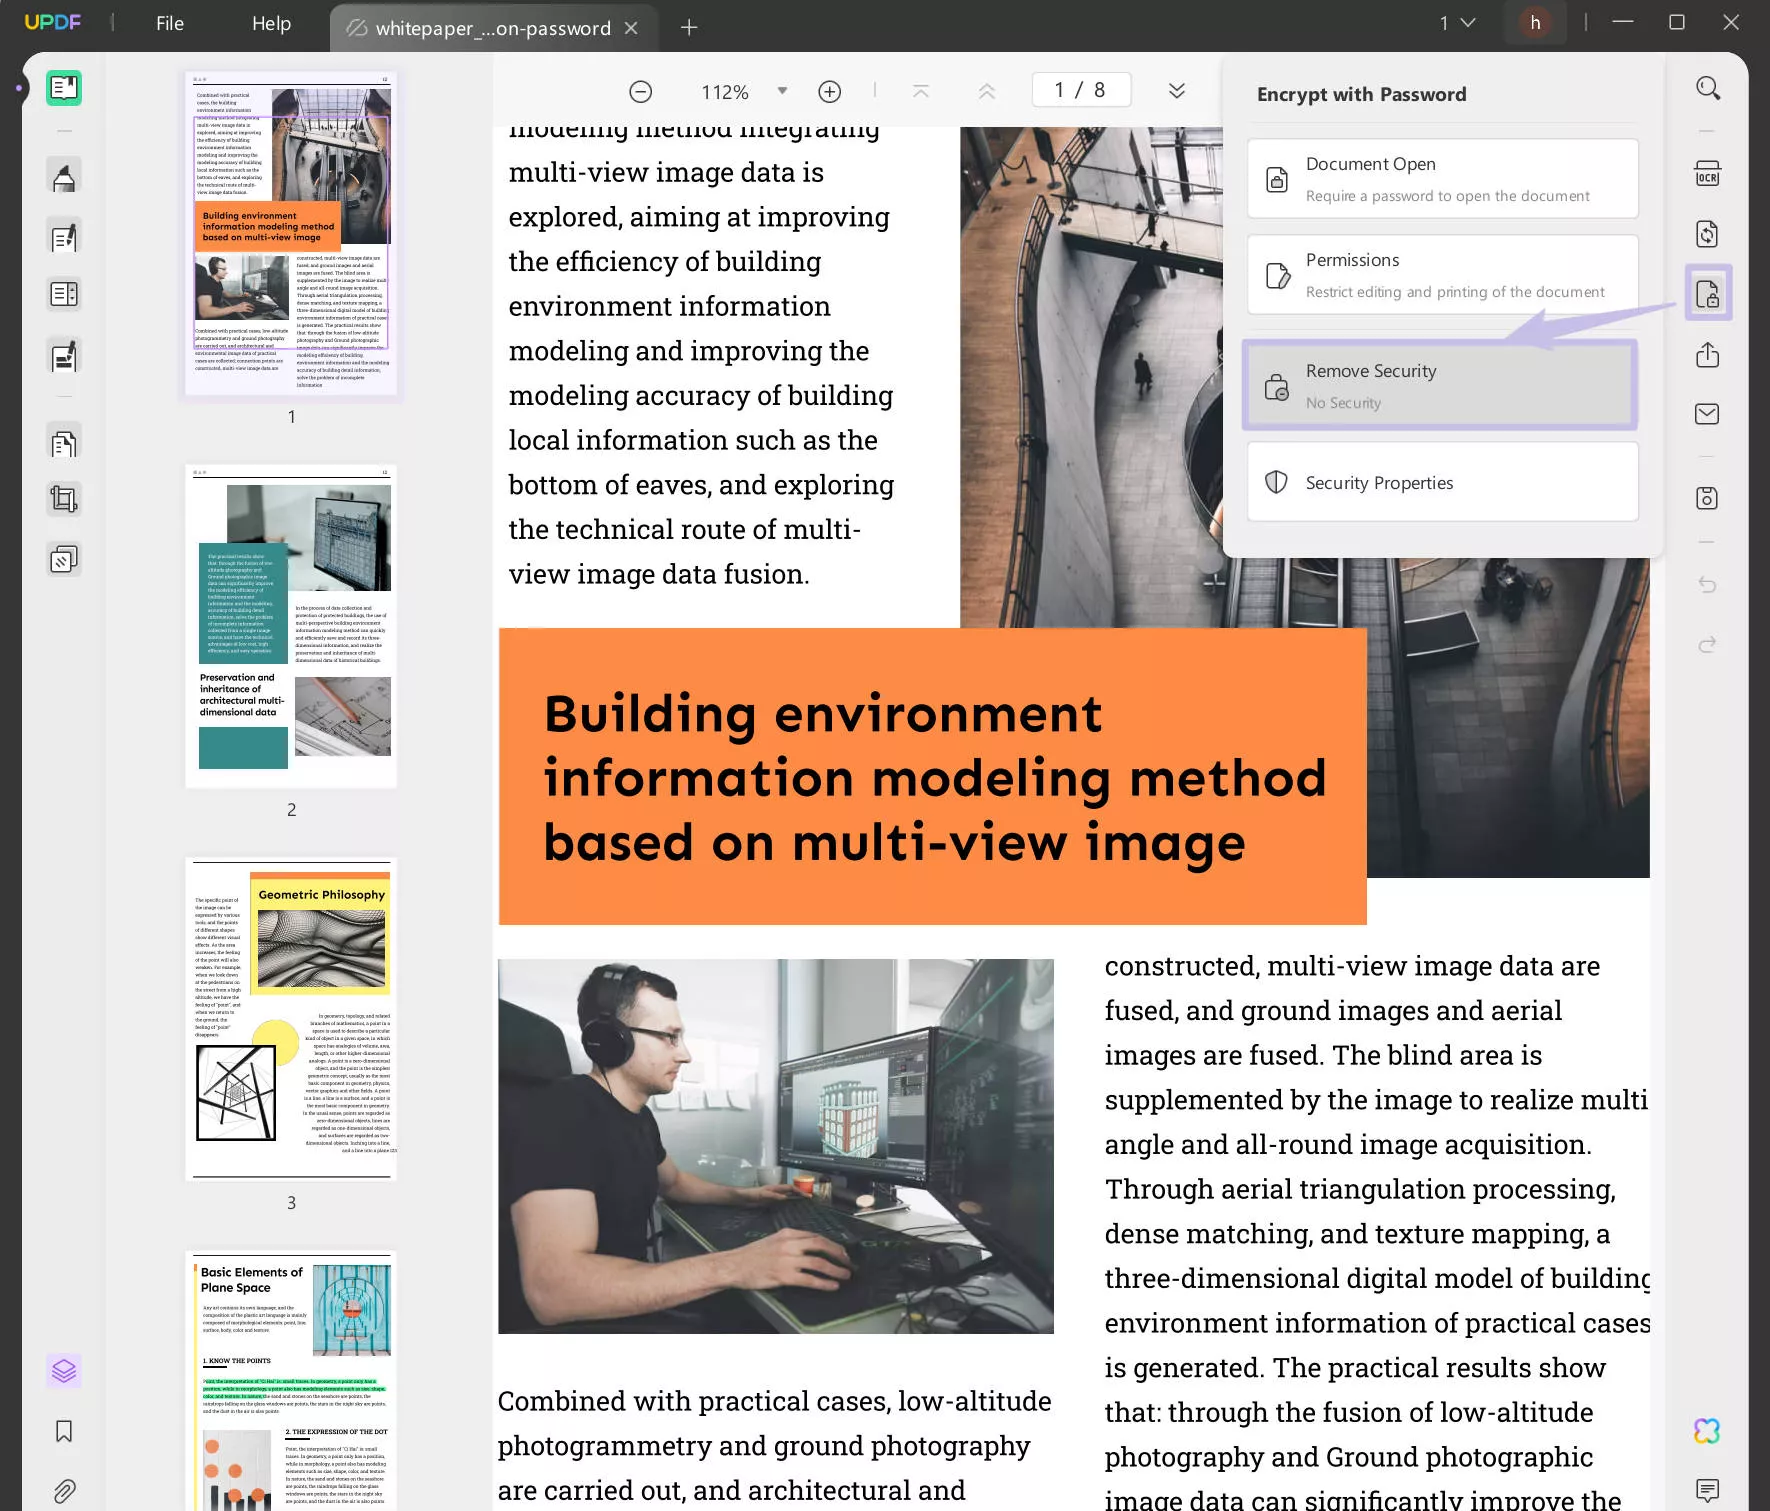
Task: Open the share file icon
Action: click(1707, 355)
